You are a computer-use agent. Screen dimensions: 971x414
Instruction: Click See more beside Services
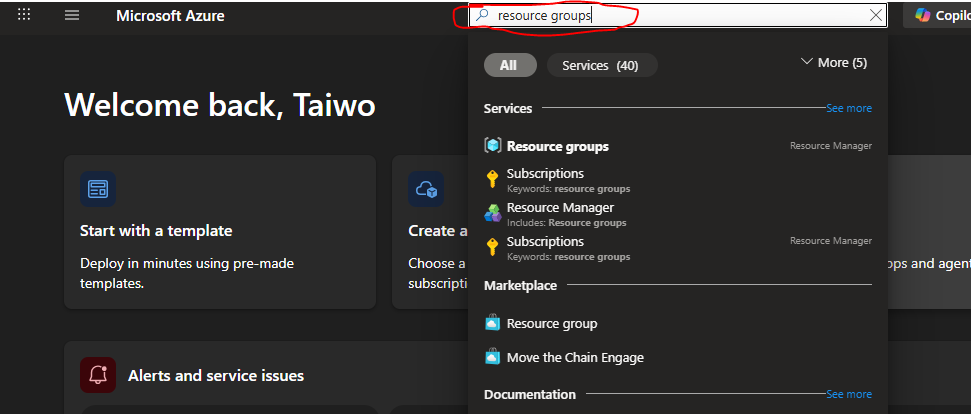(849, 108)
